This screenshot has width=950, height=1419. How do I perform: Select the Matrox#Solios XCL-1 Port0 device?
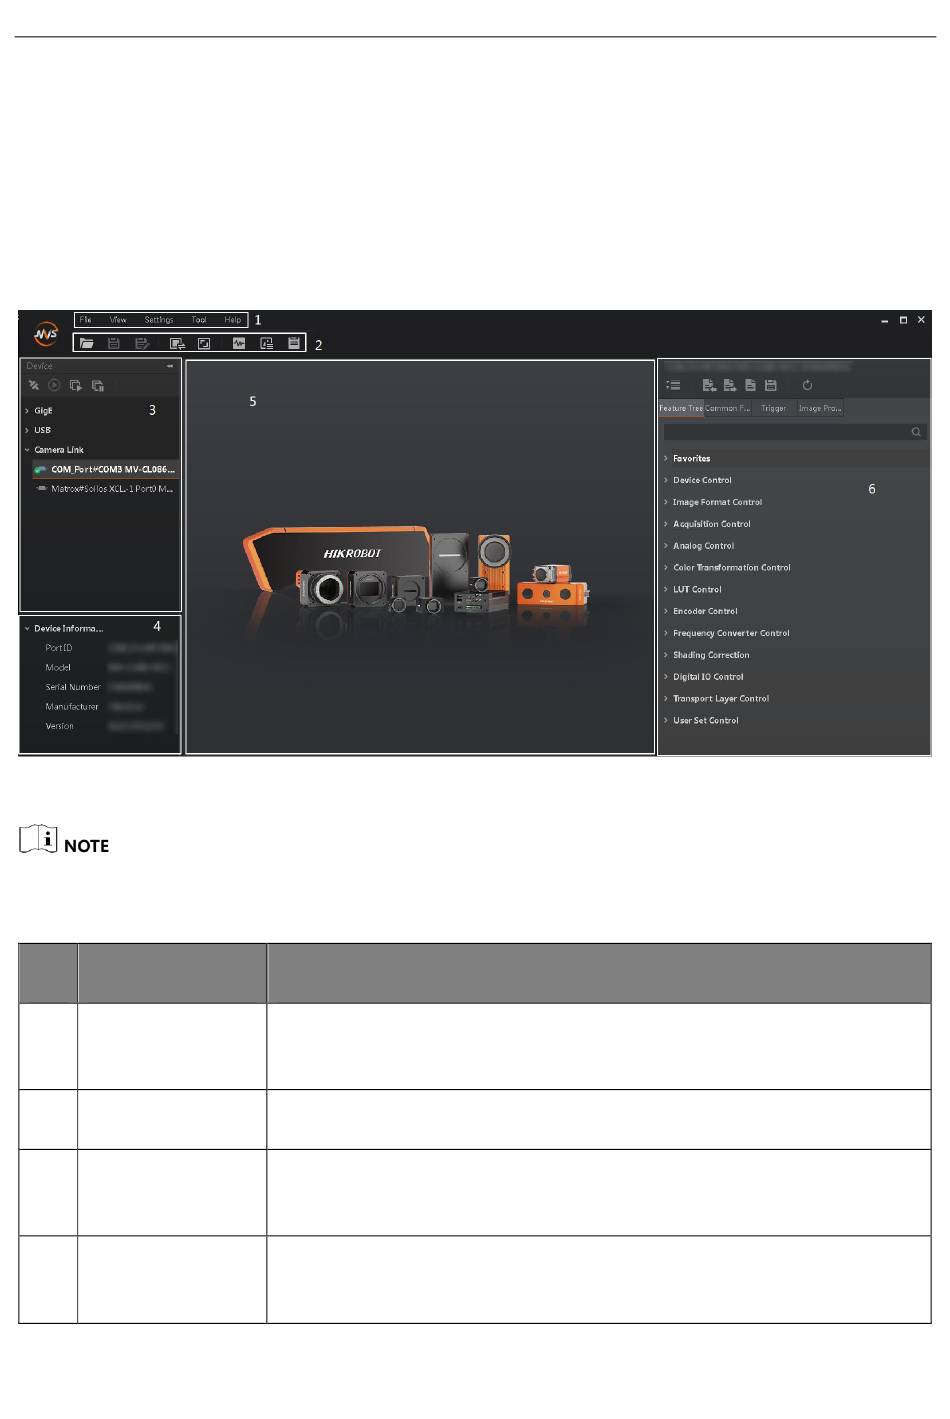(x=105, y=489)
